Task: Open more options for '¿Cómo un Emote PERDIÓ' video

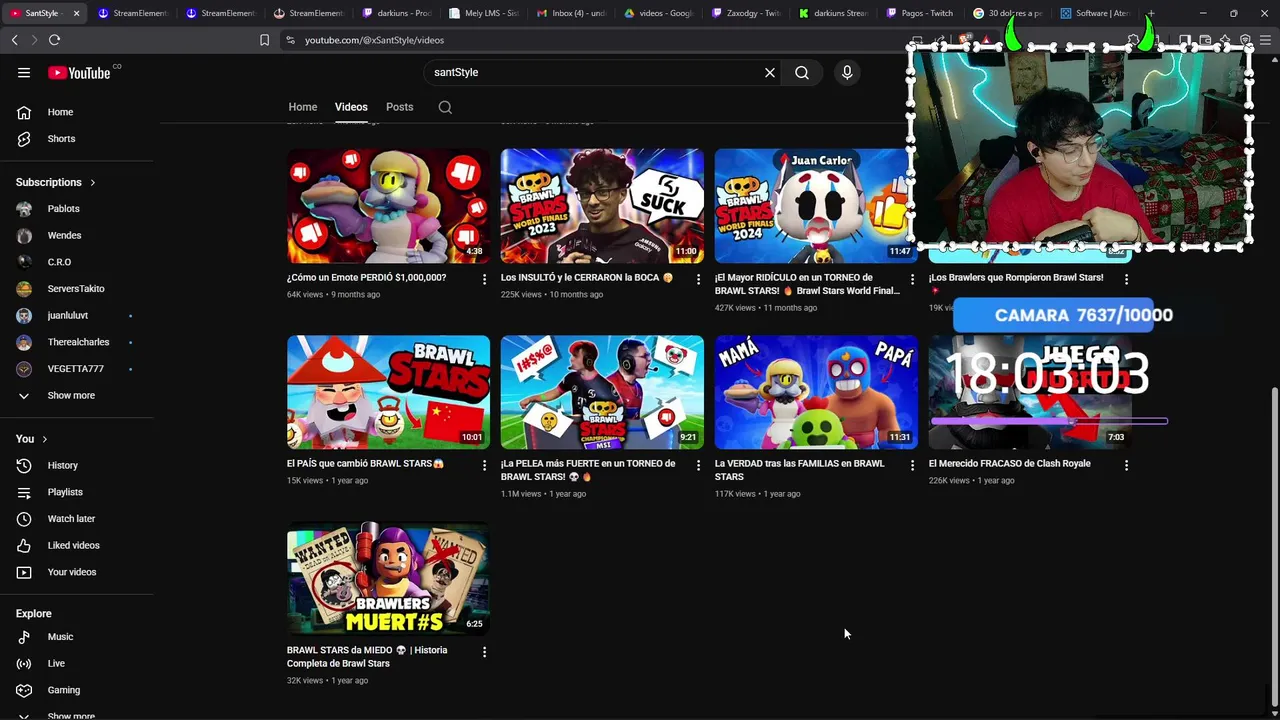Action: (x=485, y=279)
